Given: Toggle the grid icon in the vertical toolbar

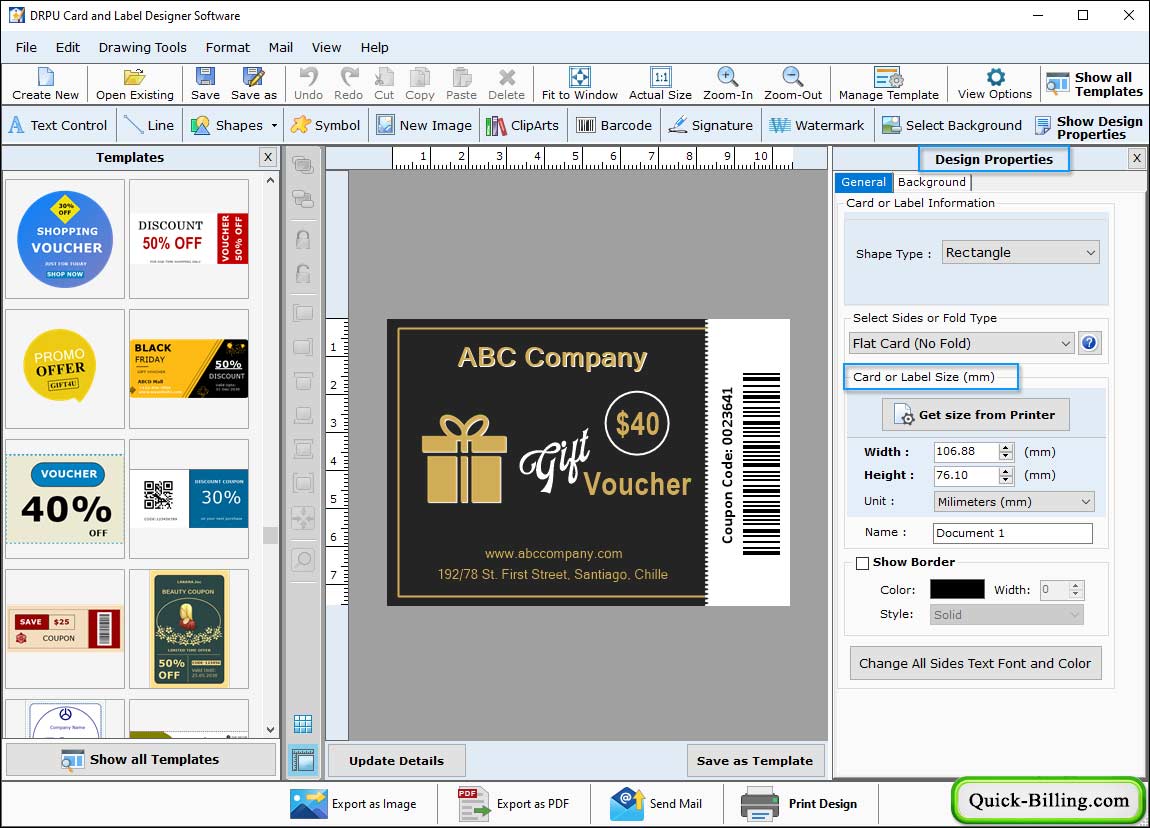Looking at the screenshot, I should (303, 724).
